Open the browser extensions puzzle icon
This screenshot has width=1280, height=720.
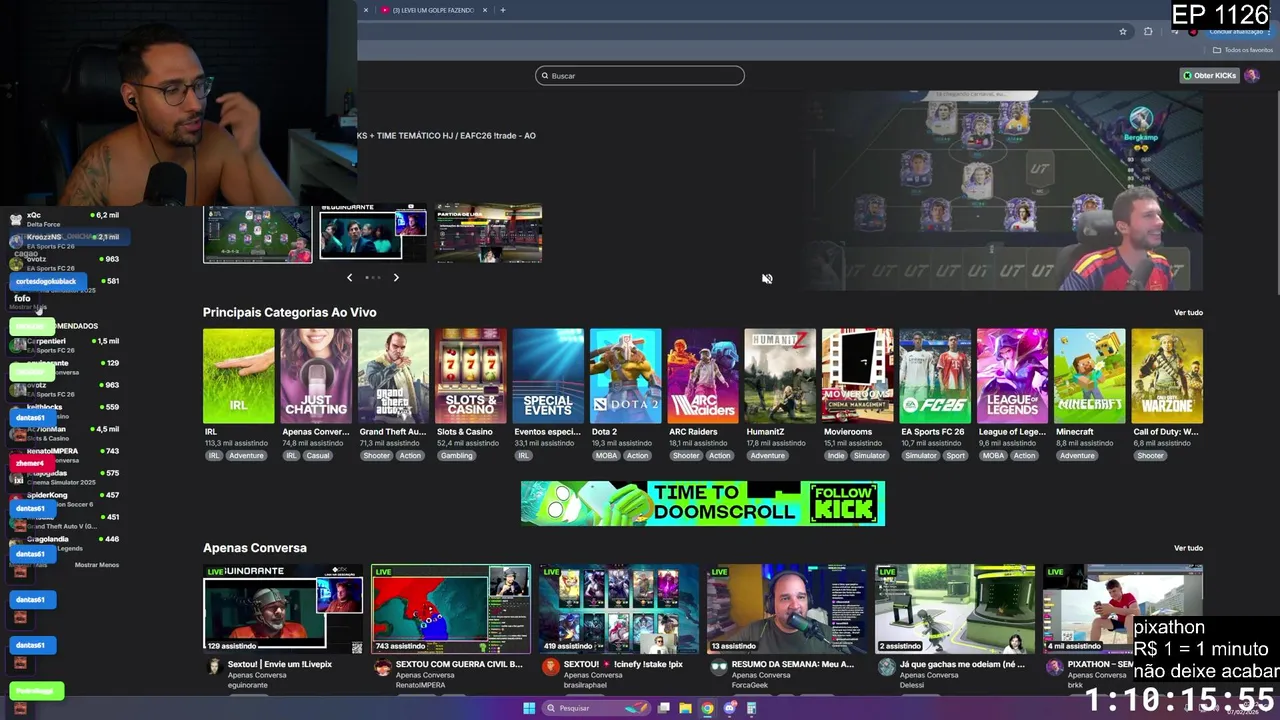point(1148,31)
